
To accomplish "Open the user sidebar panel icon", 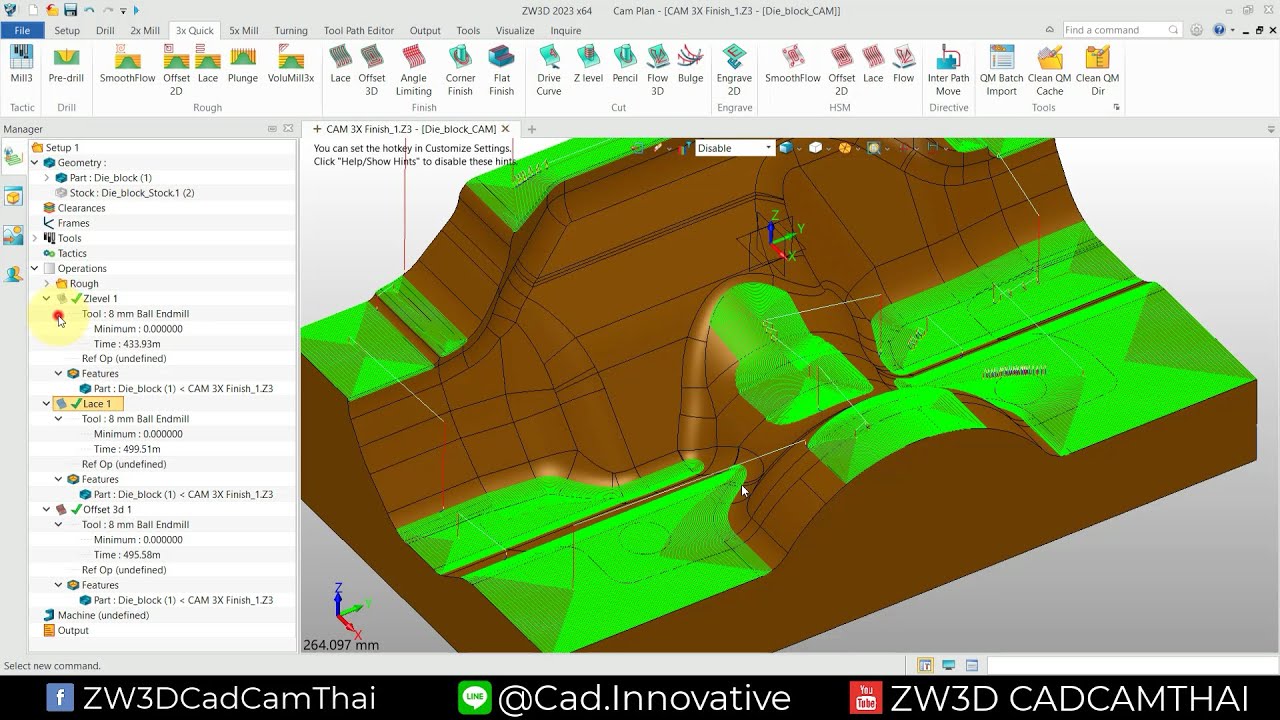I will point(13,273).
